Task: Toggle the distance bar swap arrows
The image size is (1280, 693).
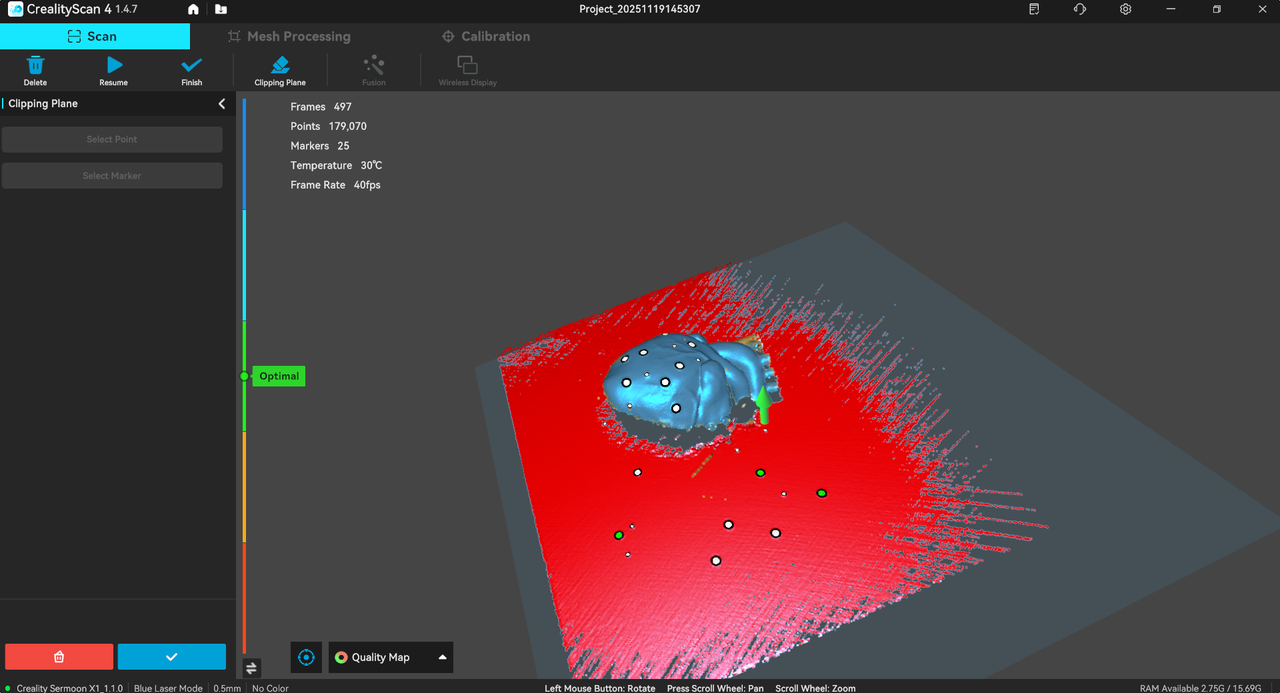Action: [x=251, y=668]
